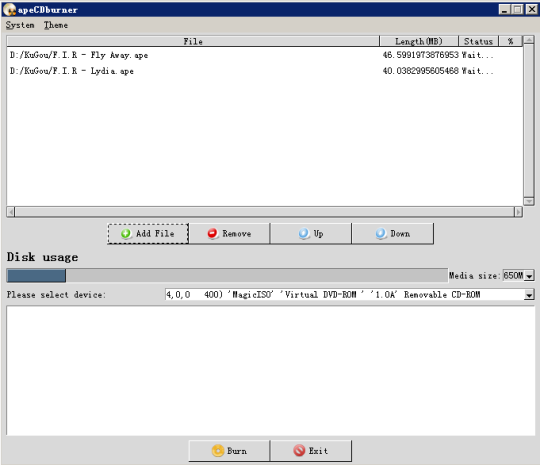Screen dimensions: 540x465
Task: Click the blue Down arrow icon
Action: (381, 234)
